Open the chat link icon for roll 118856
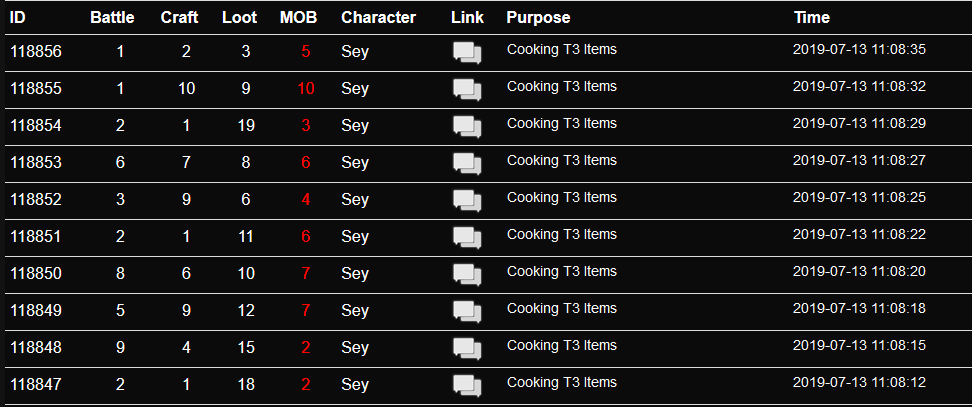 (x=467, y=53)
